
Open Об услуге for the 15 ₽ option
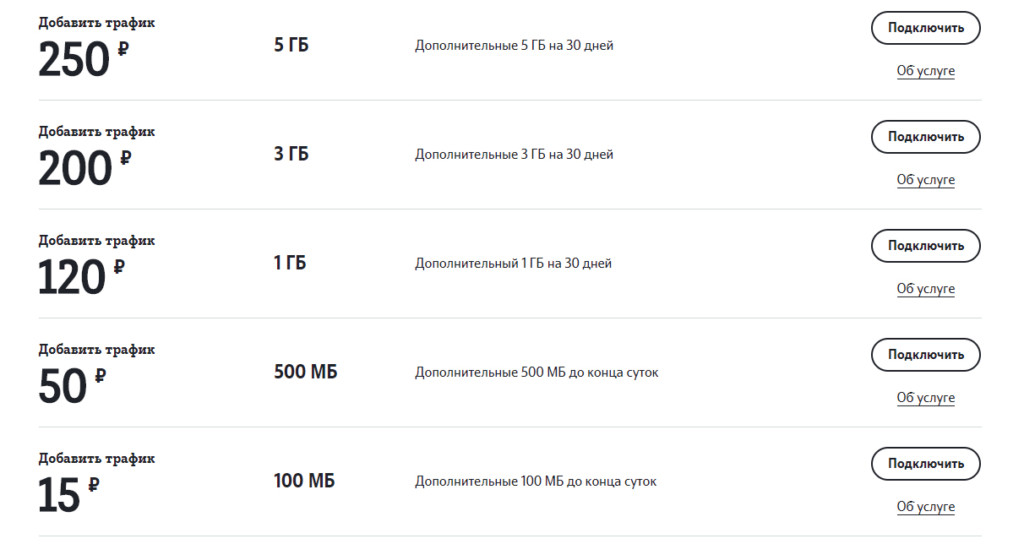point(925,507)
